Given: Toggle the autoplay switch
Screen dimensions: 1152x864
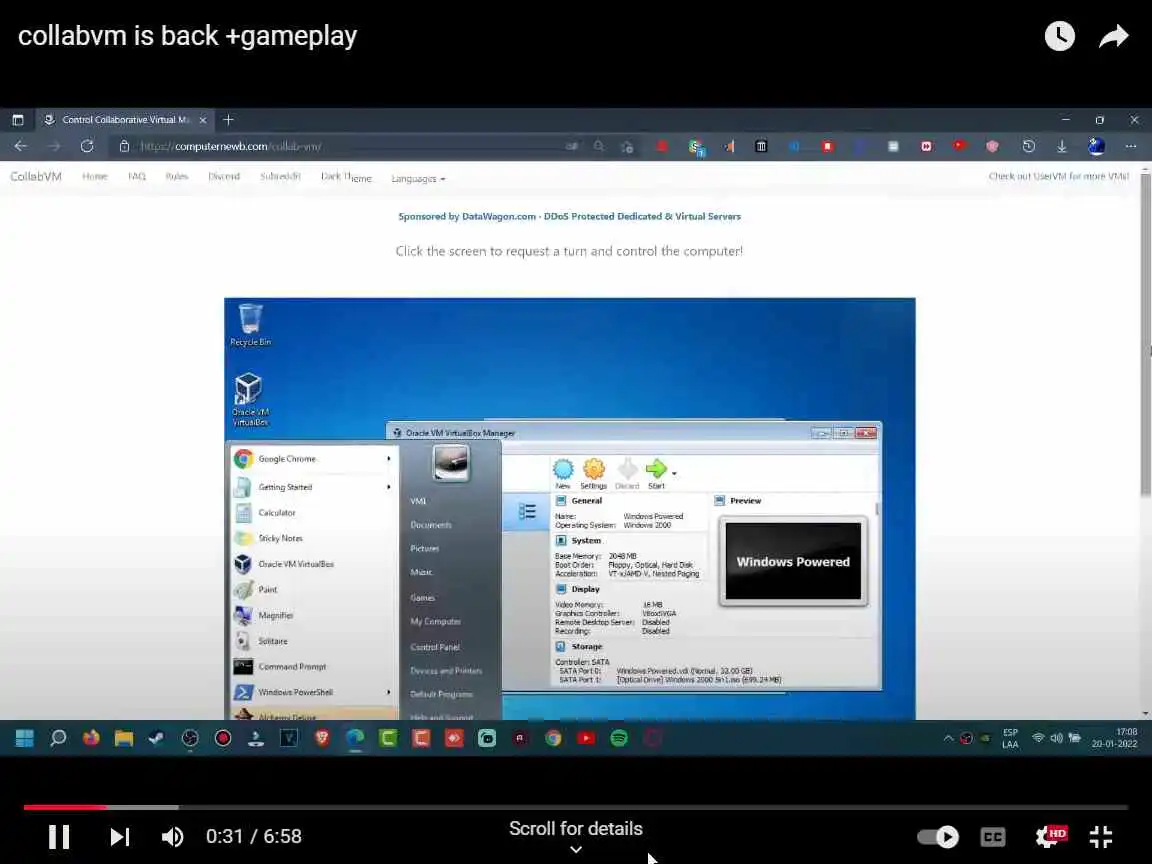Looking at the screenshot, I should coord(938,836).
